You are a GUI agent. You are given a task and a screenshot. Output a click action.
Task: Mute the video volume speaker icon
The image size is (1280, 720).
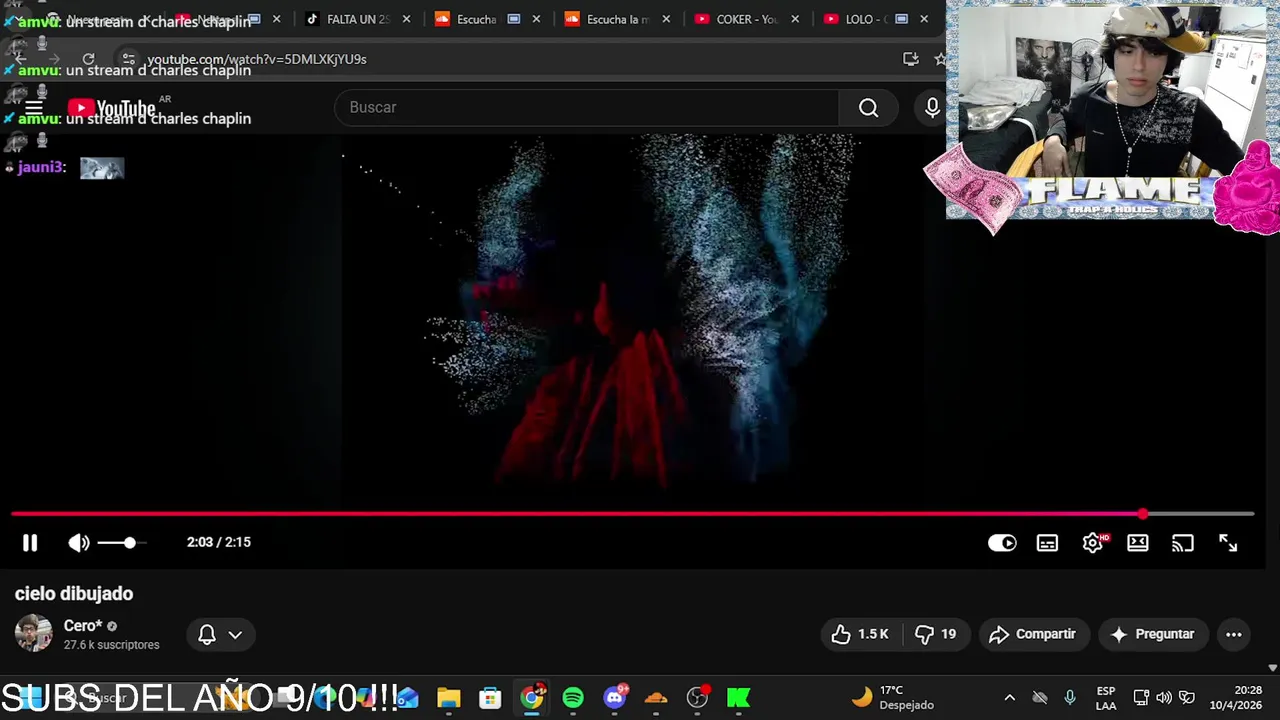[78, 542]
